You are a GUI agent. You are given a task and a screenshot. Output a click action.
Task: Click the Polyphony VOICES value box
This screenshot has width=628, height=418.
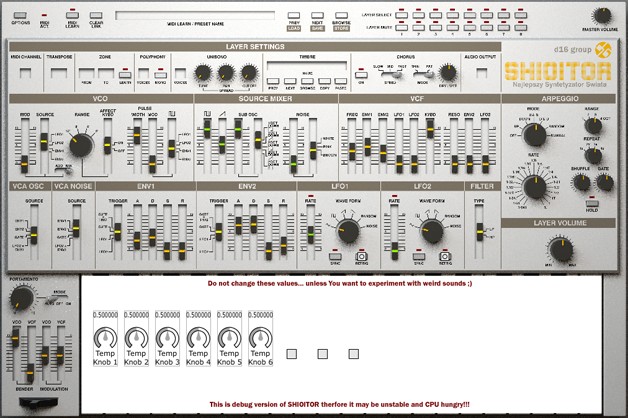143,73
